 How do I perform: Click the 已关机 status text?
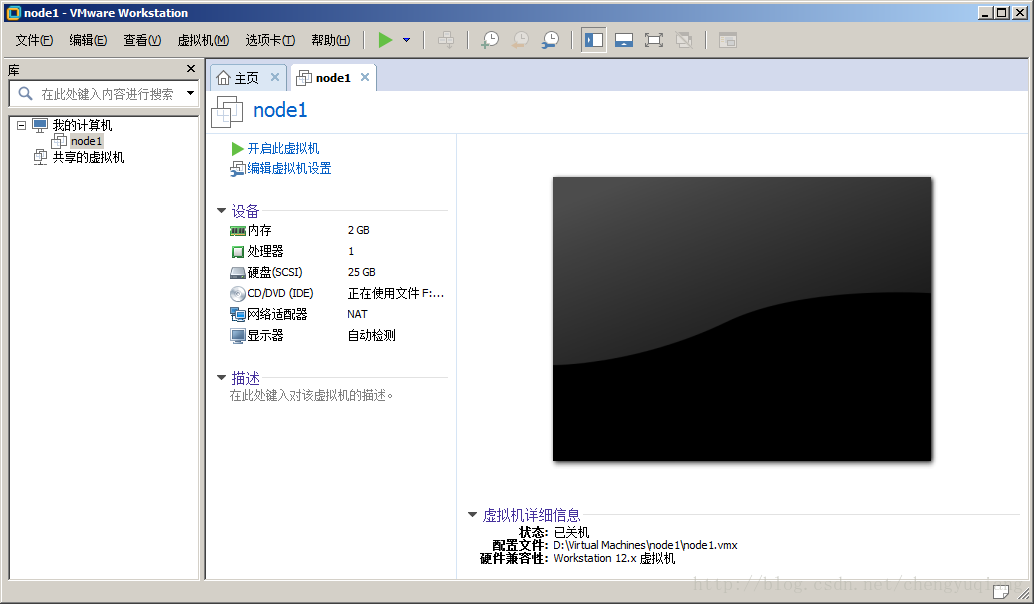(571, 532)
